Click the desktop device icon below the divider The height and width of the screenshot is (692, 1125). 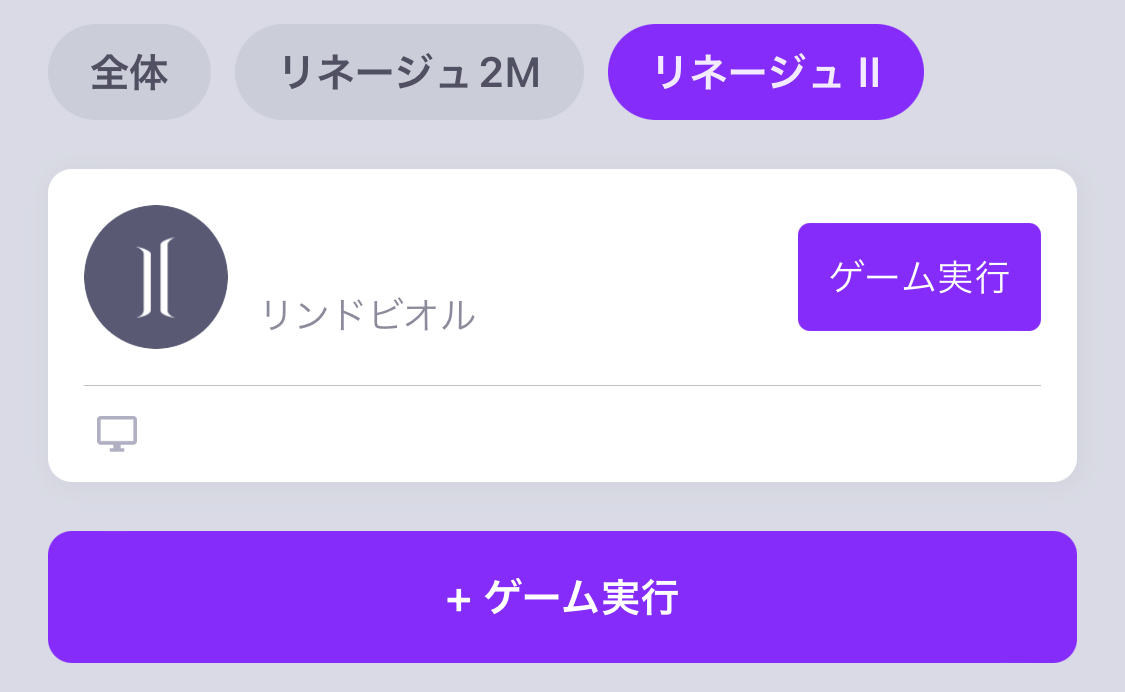(x=118, y=433)
